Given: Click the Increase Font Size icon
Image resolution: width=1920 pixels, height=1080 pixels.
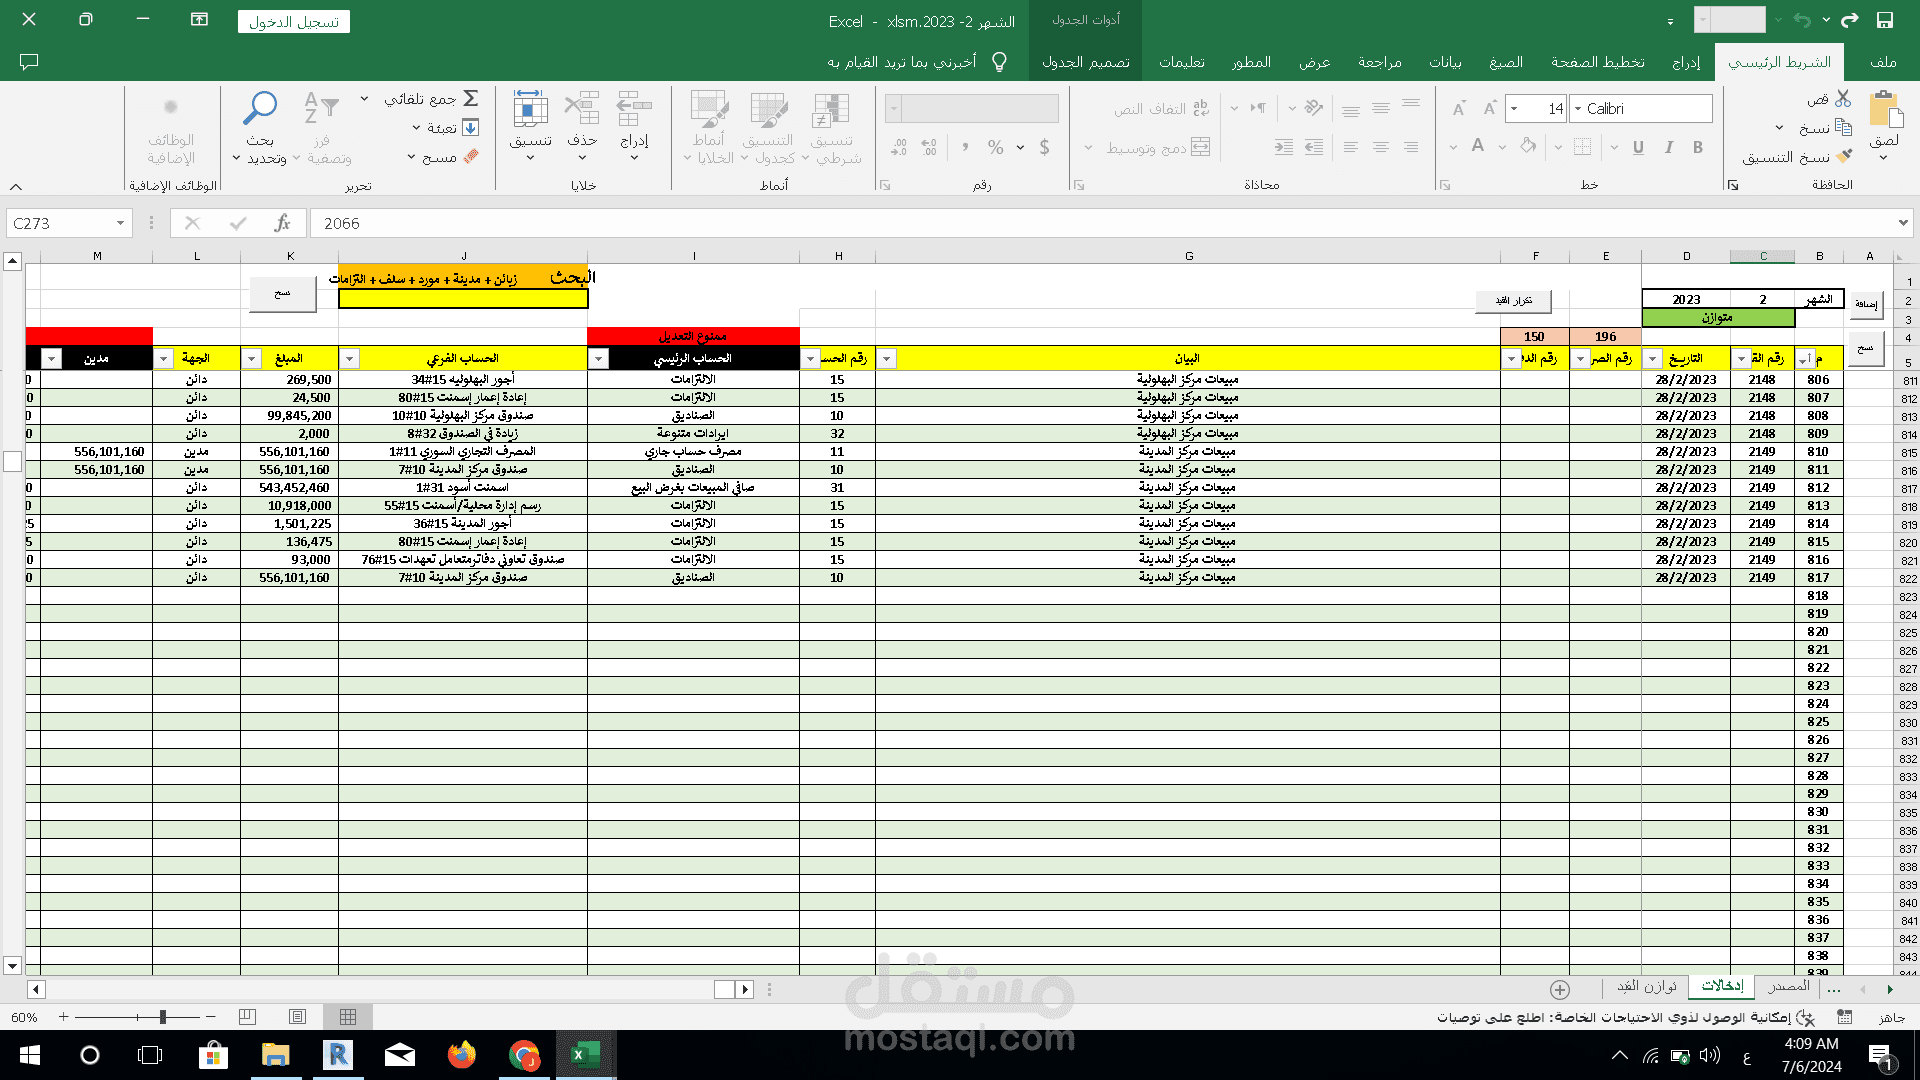Looking at the screenshot, I should tap(1489, 108).
